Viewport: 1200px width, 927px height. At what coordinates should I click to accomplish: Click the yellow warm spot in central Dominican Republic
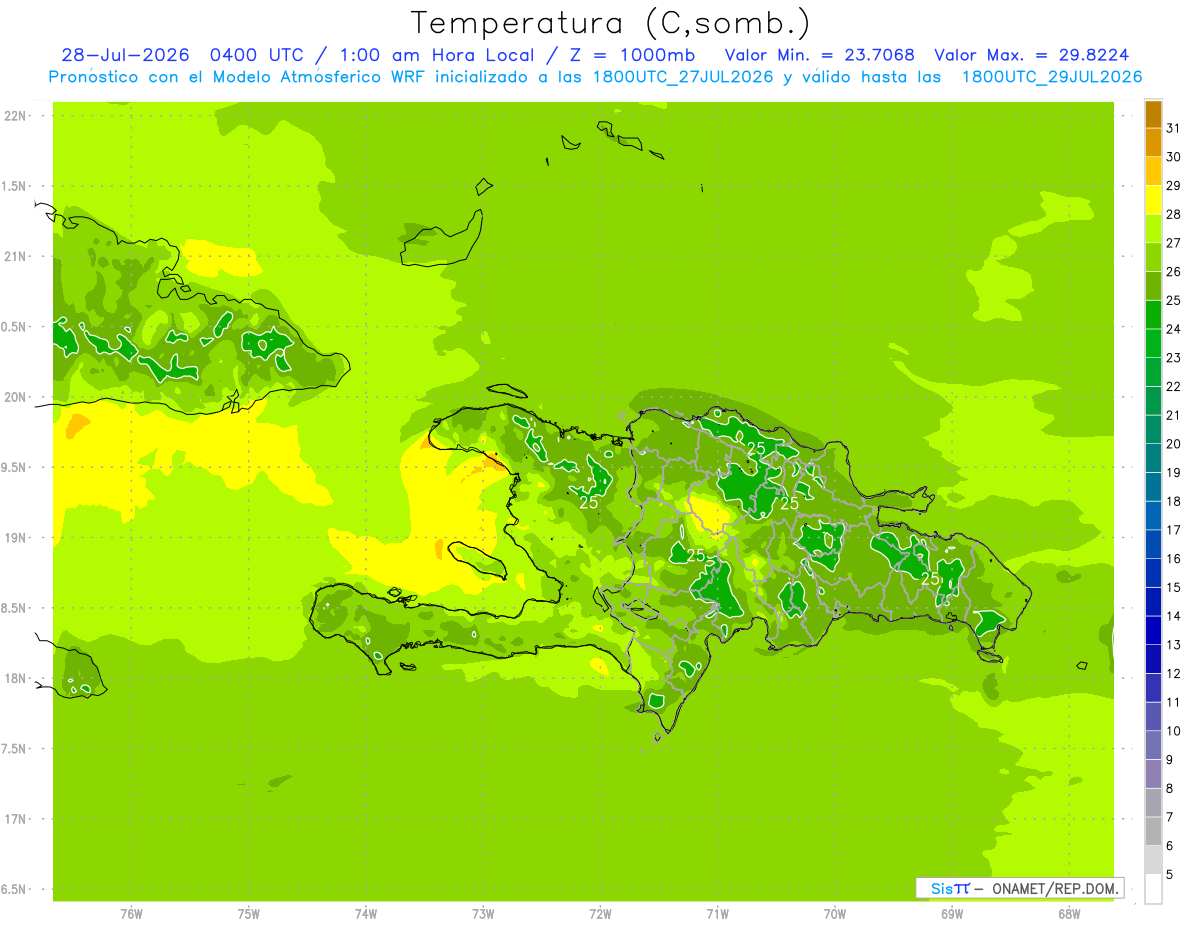click(711, 513)
